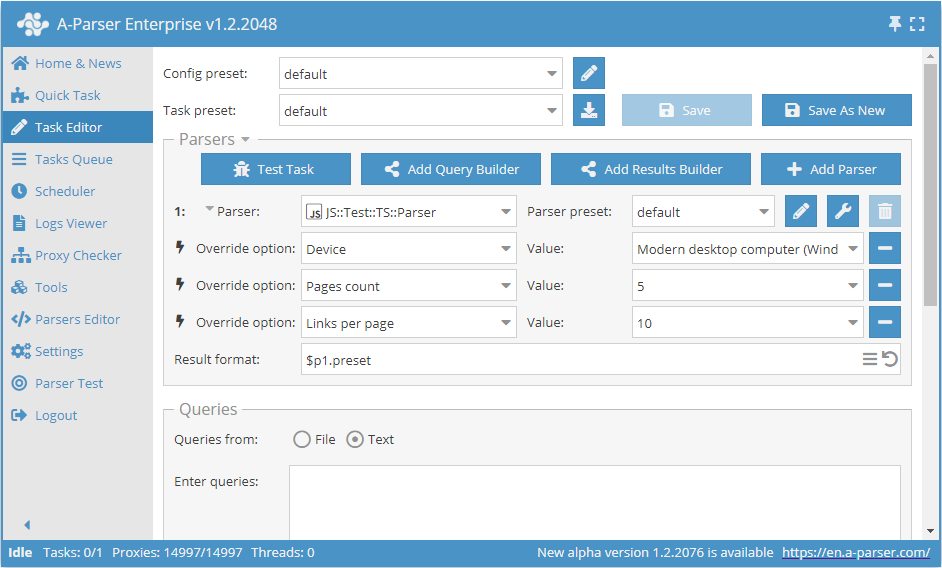Reset Result format with the undo icon
The image size is (942, 568).
pos(889,360)
